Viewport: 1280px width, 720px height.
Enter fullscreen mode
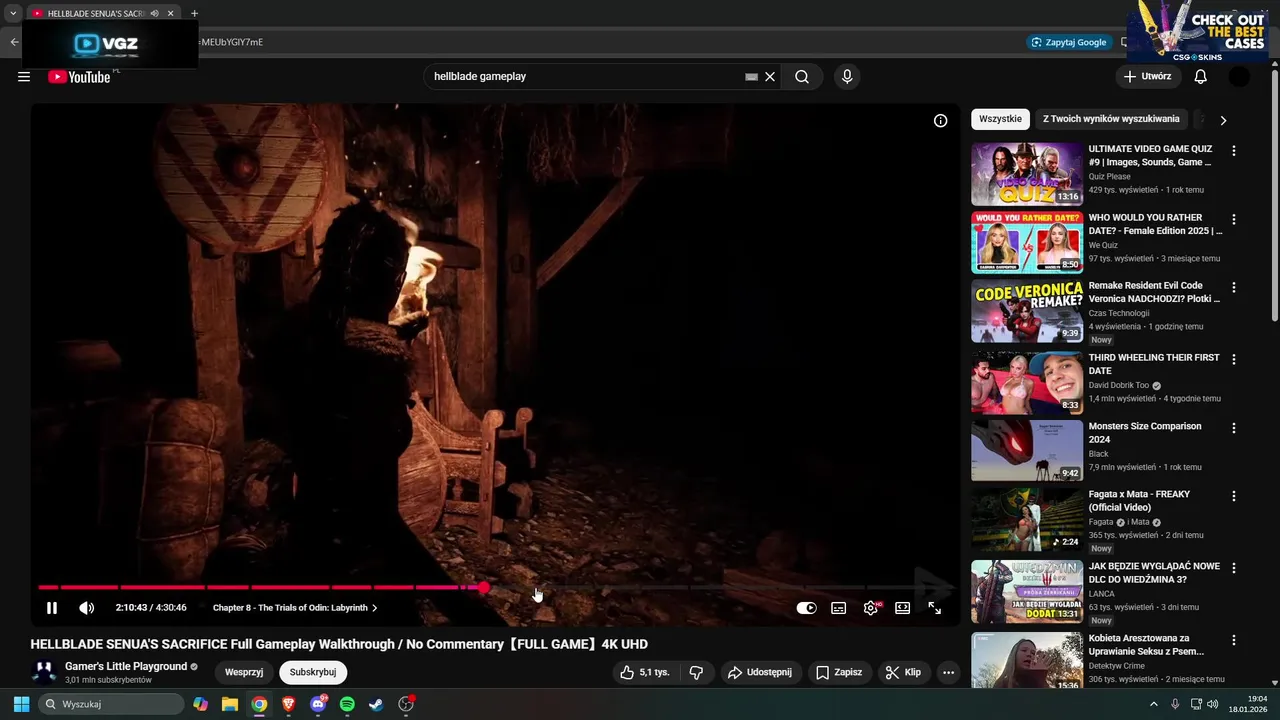[935, 608]
